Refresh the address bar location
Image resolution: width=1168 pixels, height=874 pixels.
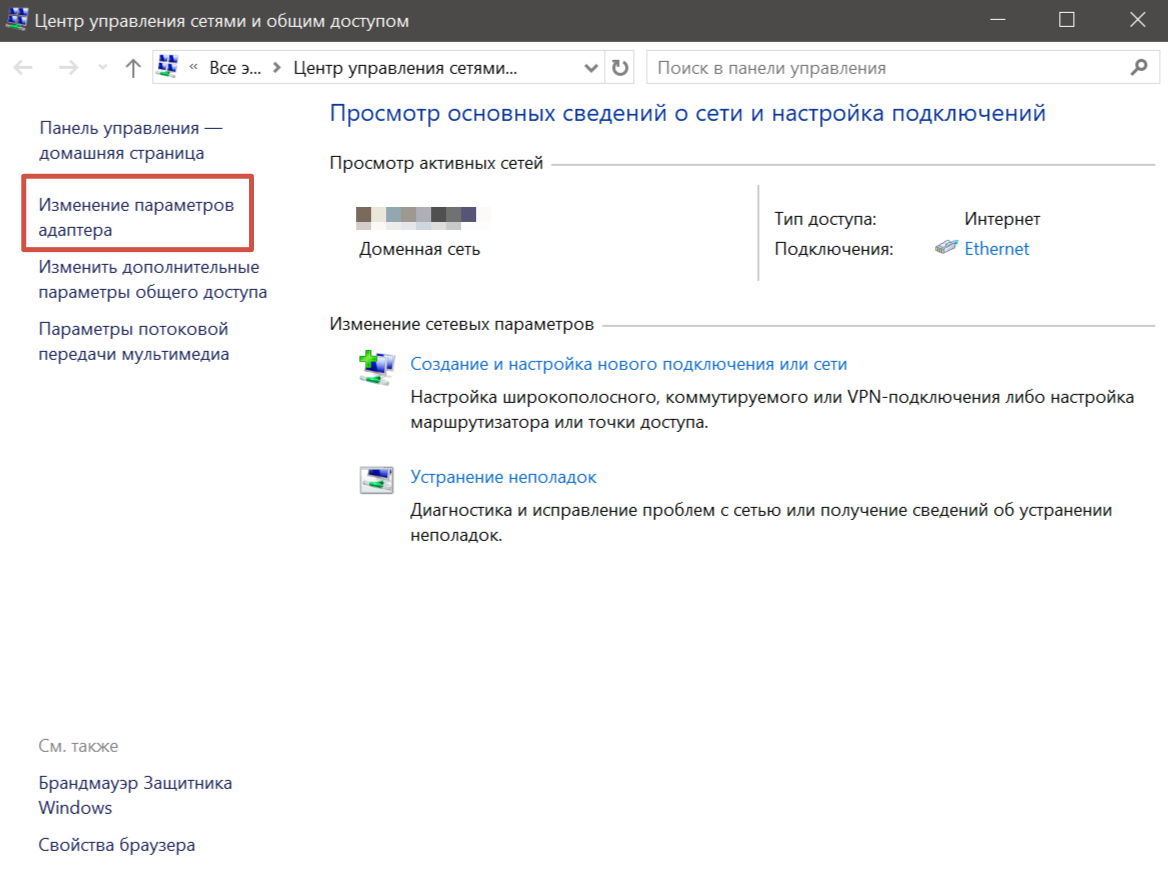[x=620, y=68]
